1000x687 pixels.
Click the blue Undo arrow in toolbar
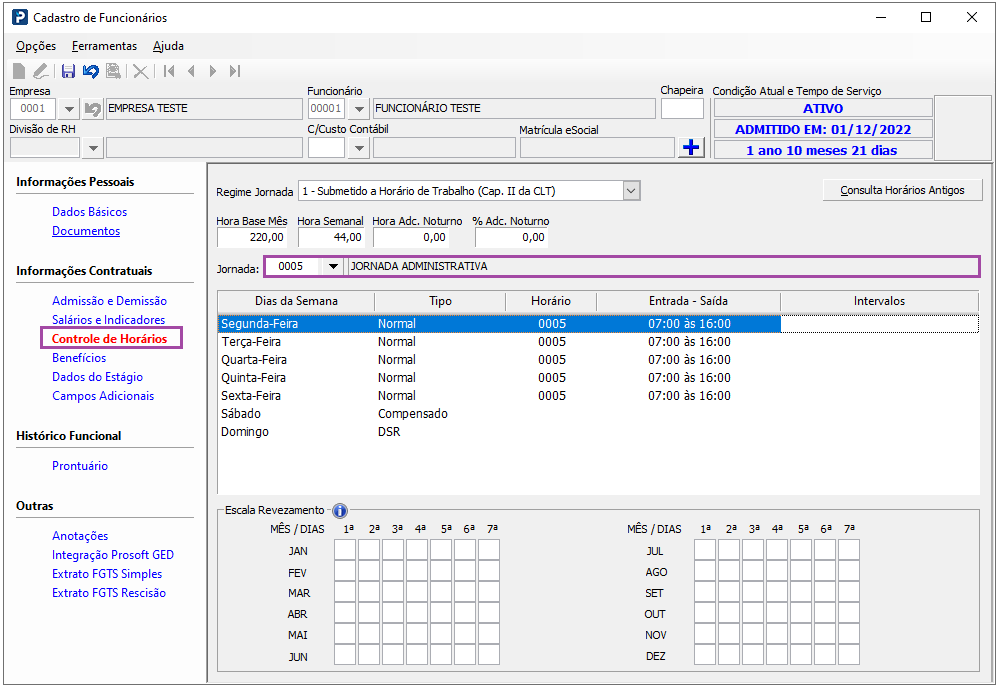tap(91, 71)
